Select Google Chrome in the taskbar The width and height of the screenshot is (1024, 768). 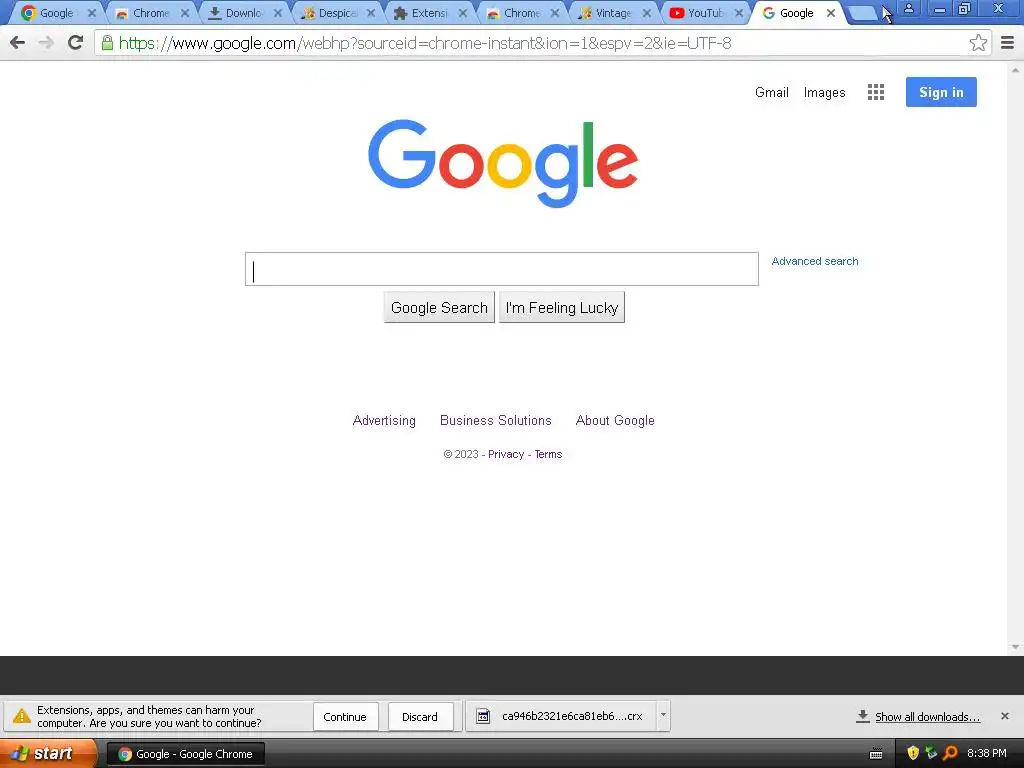pos(185,754)
